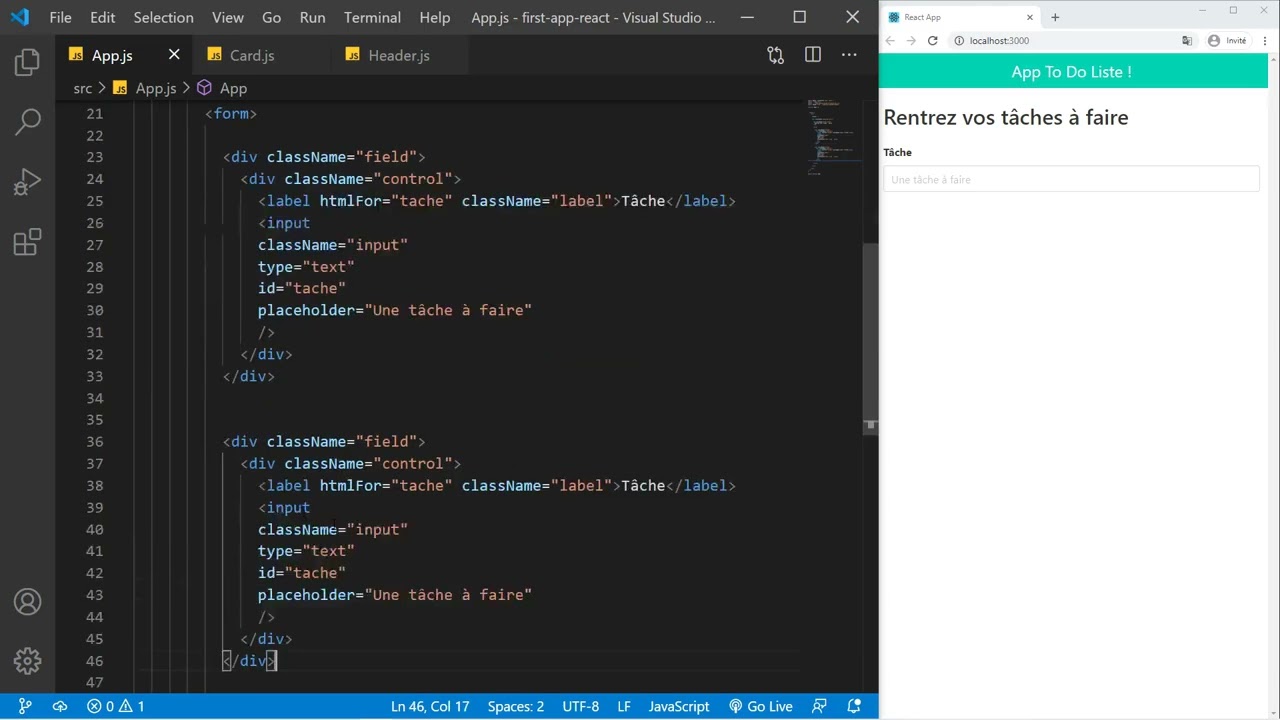Open the Extensions view in the activity bar
Viewport: 1280px width, 720px height.
28,242
